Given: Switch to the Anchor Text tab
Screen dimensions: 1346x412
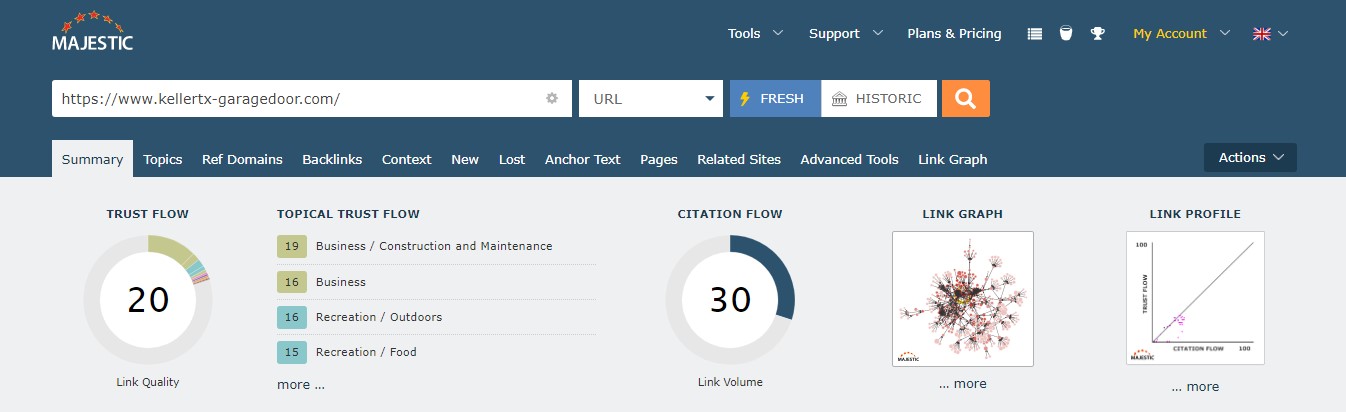Looking at the screenshot, I should (582, 159).
